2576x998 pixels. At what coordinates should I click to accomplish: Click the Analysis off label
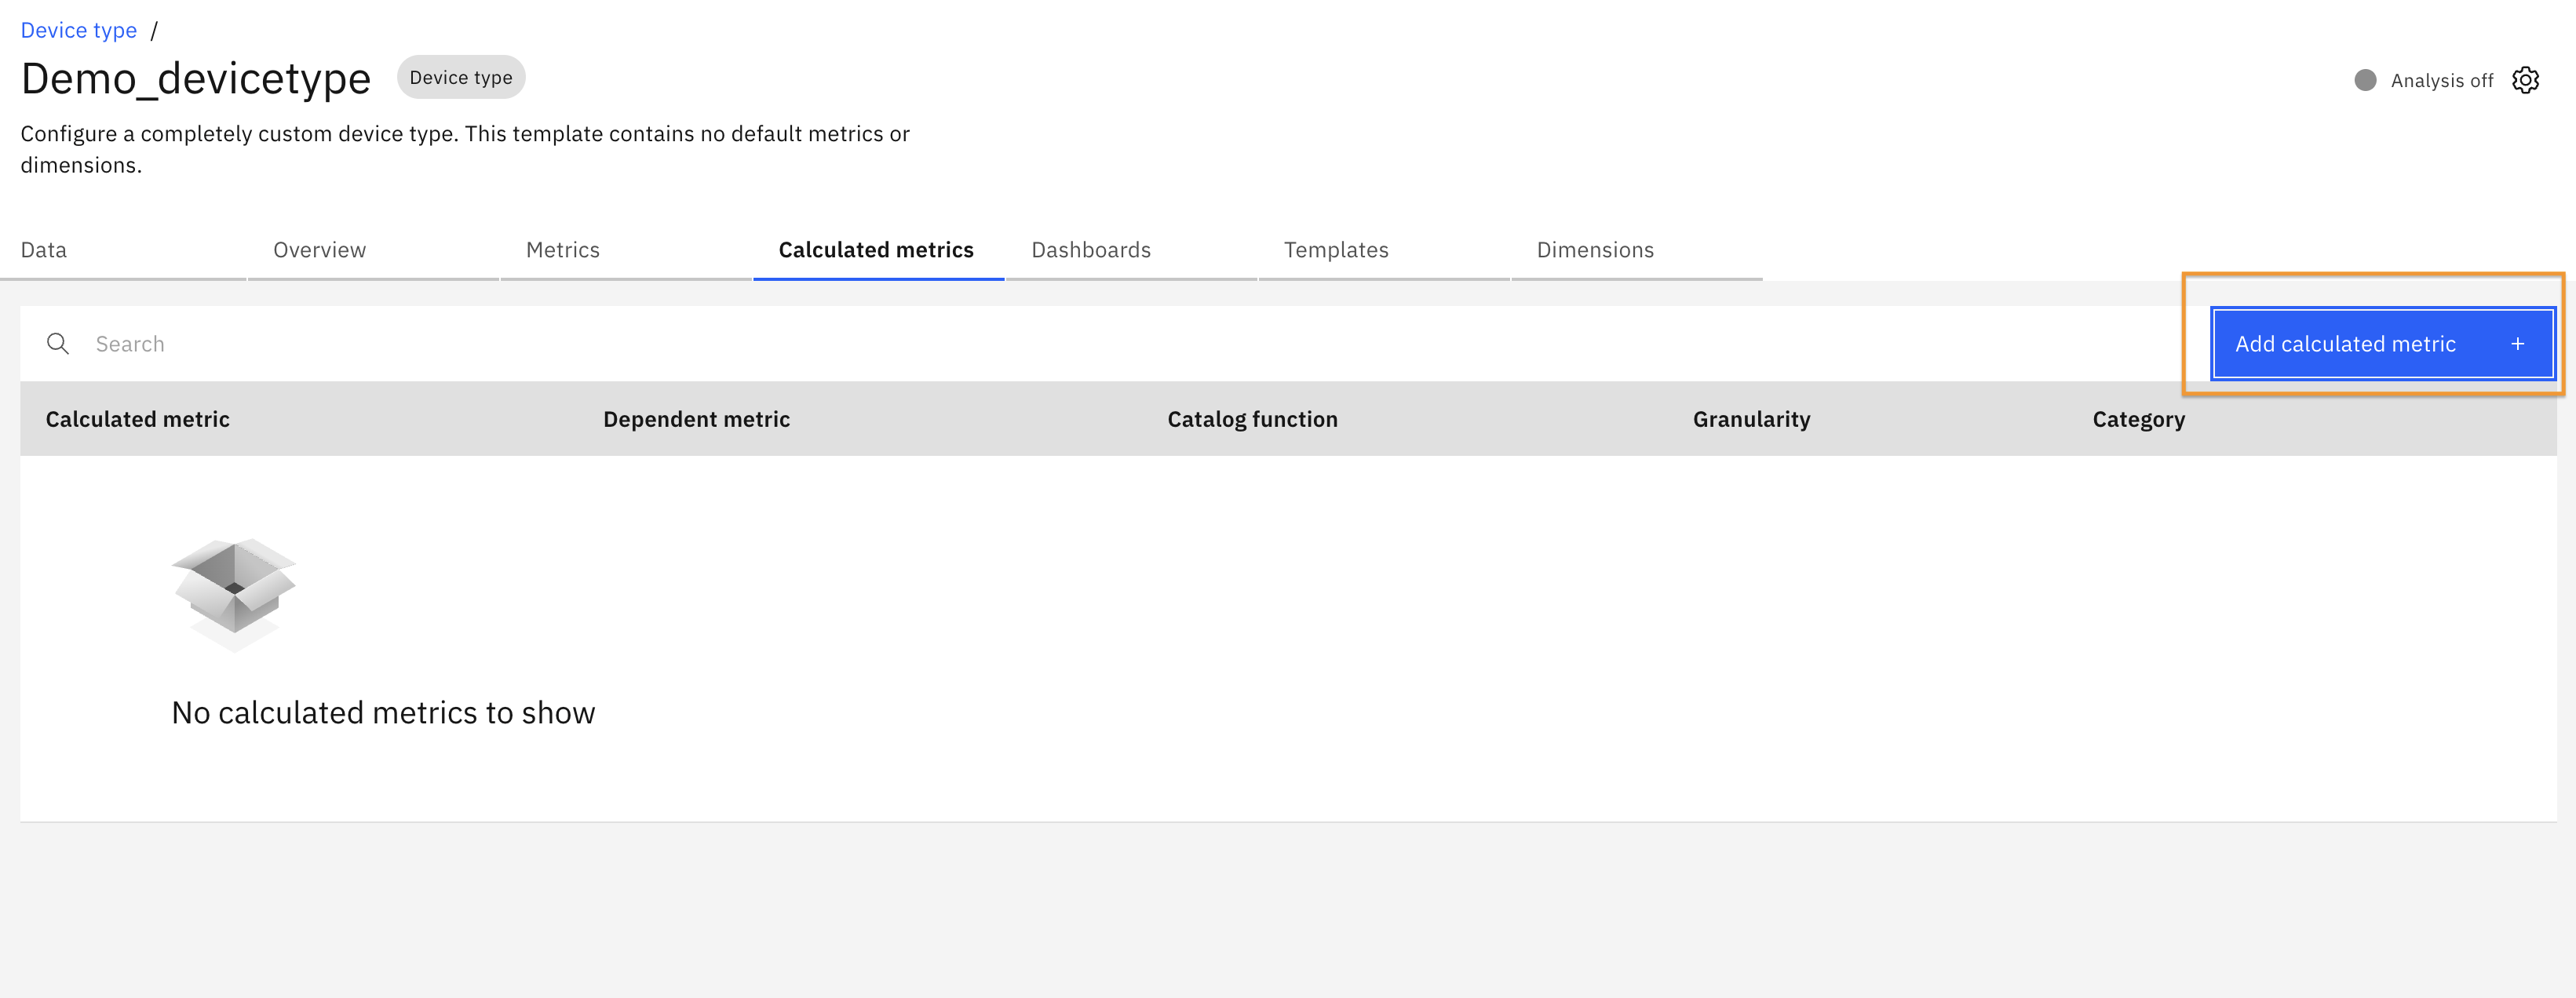coord(2441,80)
